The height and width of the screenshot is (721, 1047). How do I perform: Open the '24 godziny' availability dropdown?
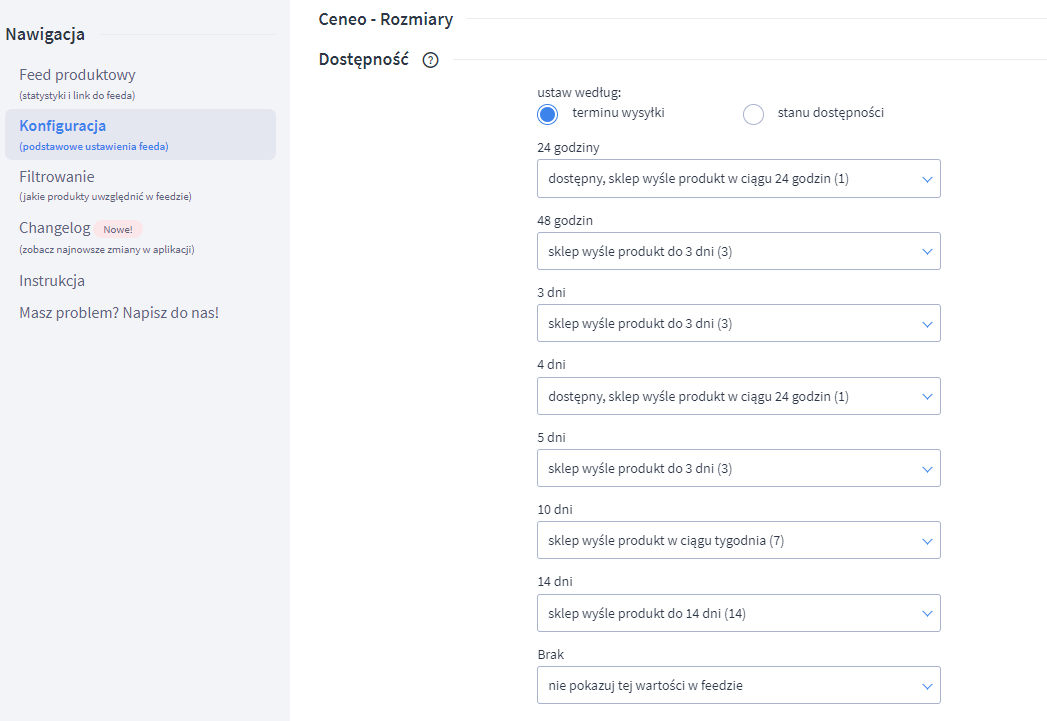[x=738, y=179]
